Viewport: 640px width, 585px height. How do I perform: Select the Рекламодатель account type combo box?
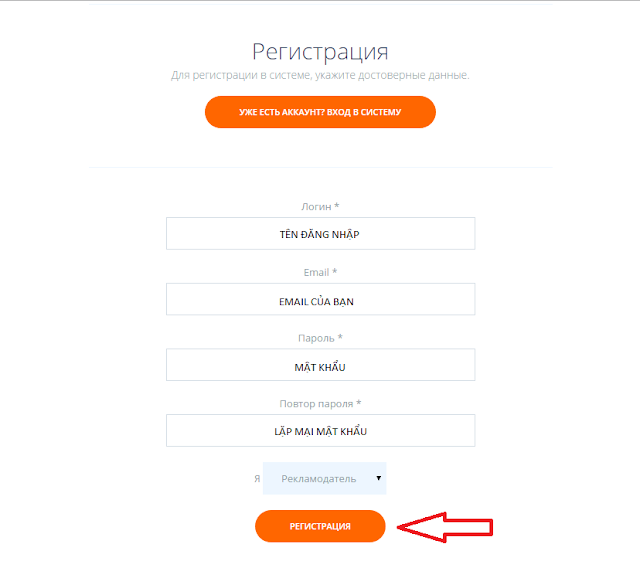pos(324,478)
